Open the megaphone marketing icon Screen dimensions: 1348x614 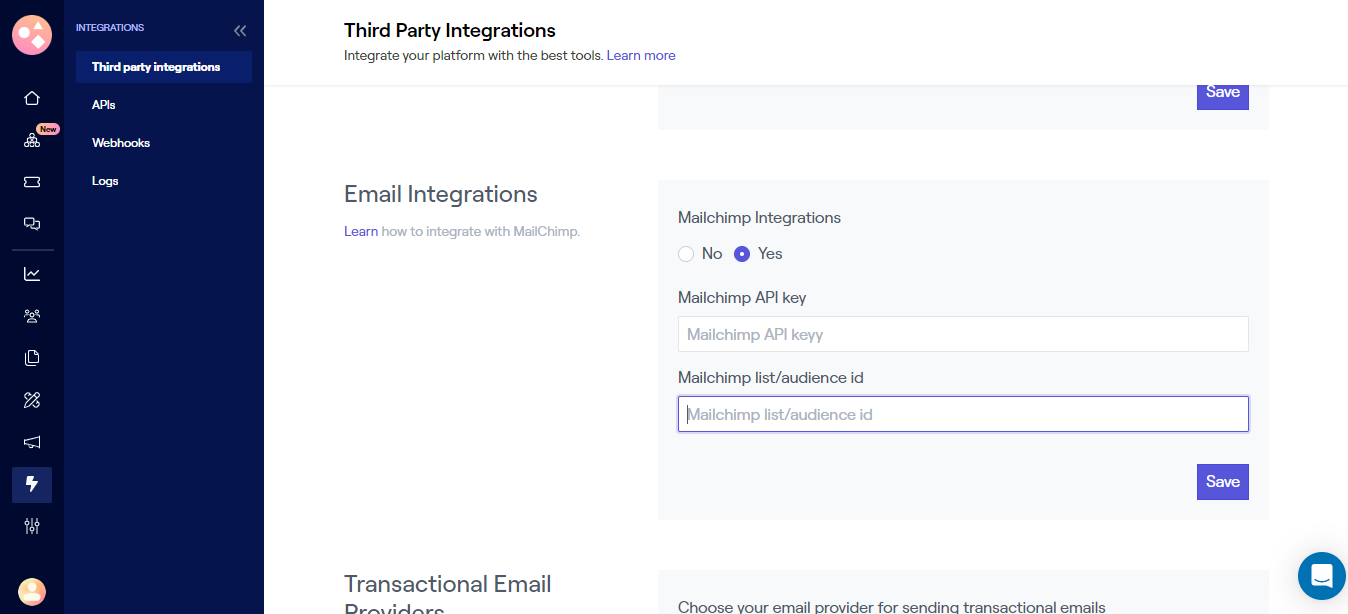(32, 442)
